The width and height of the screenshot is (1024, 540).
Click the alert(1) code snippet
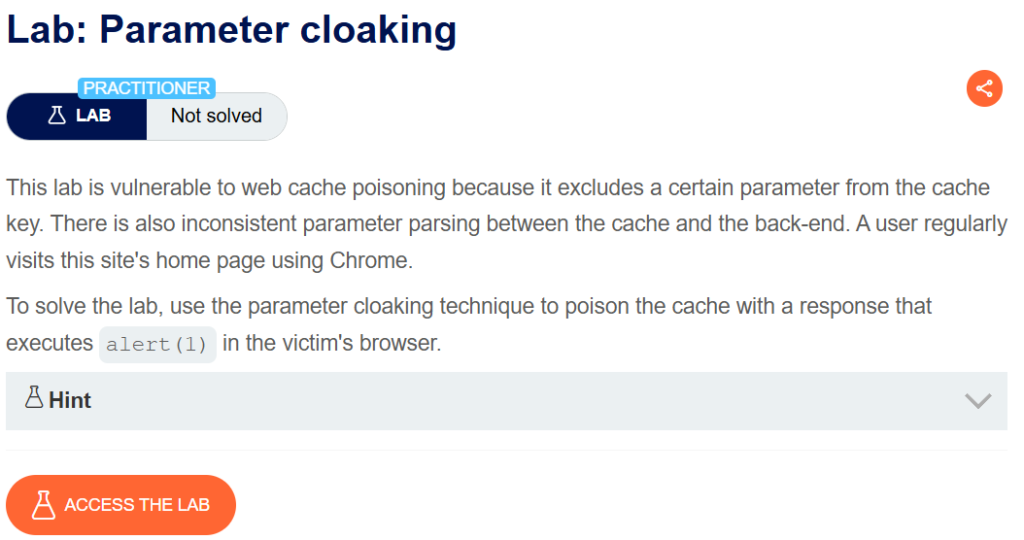[158, 344]
